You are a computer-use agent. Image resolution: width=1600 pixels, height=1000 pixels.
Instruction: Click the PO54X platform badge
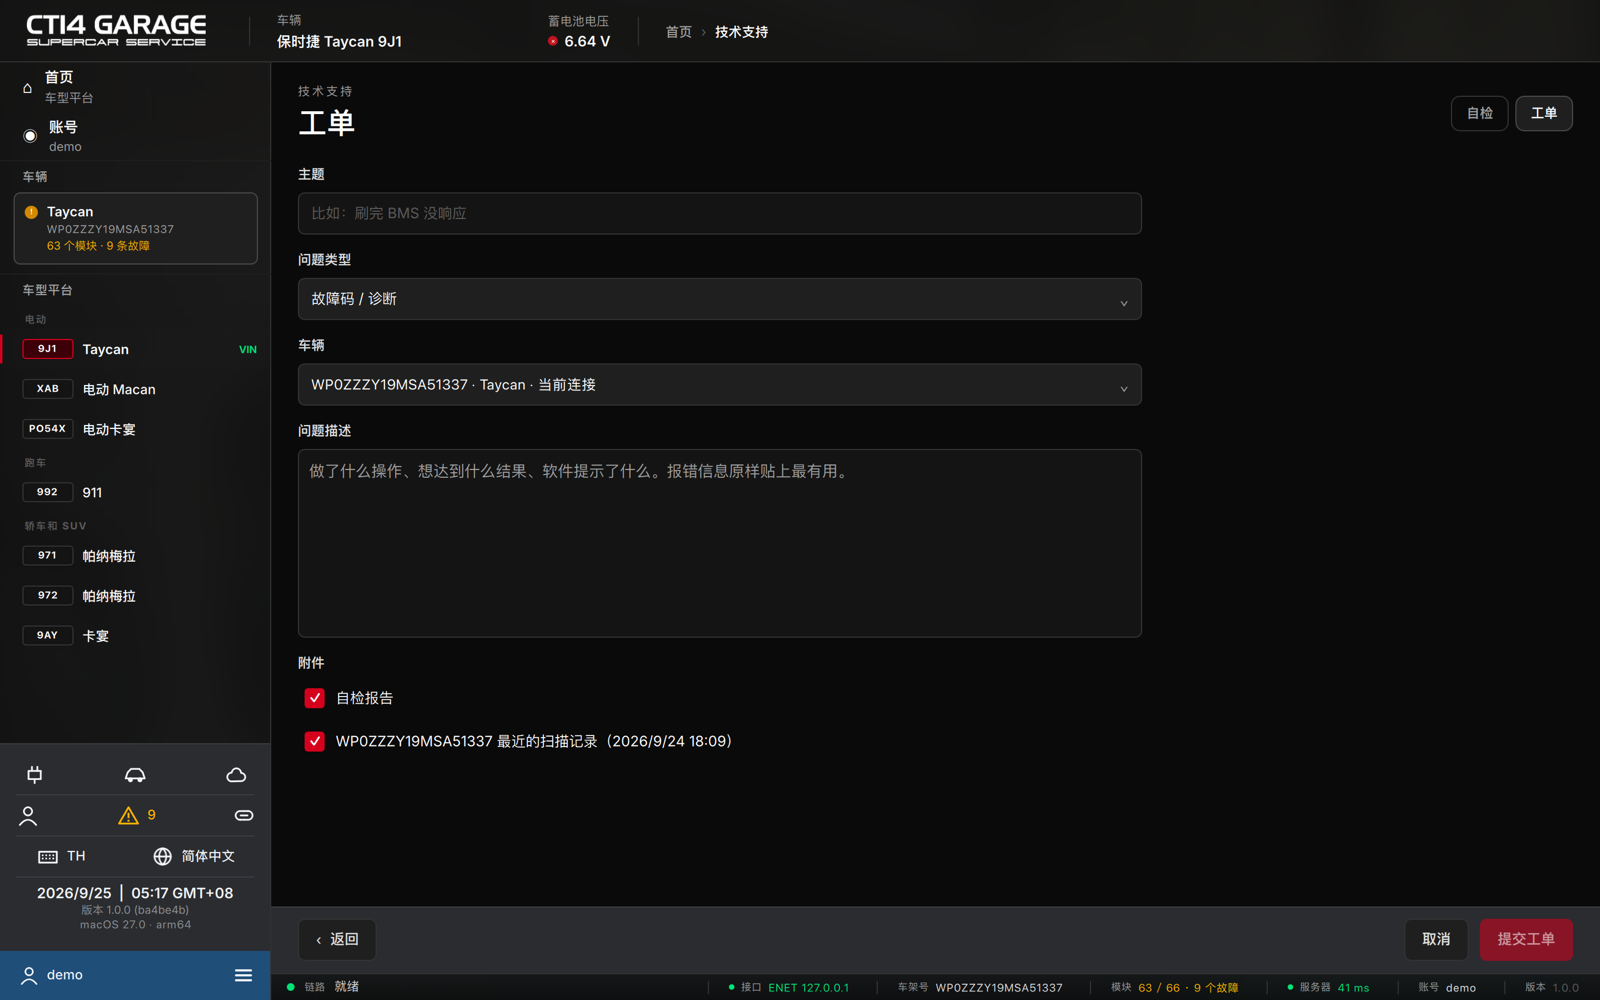point(47,429)
